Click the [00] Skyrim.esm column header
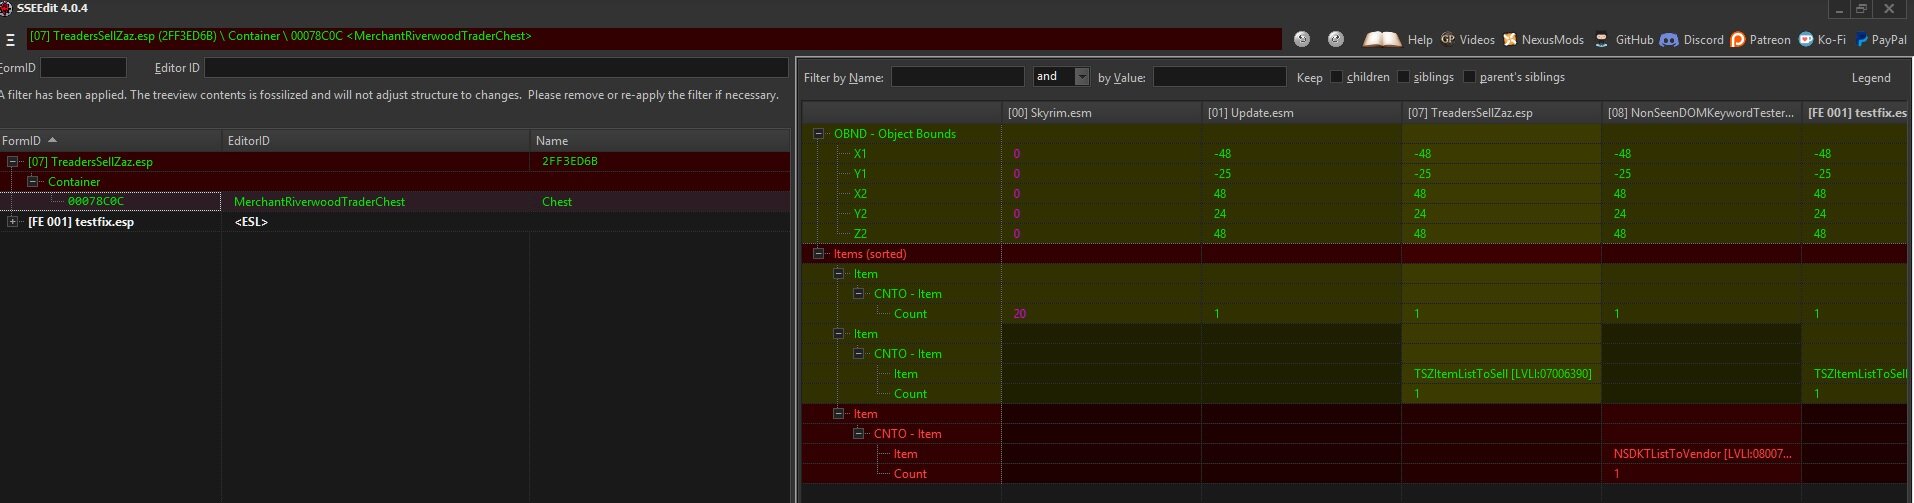This screenshot has width=1914, height=503. [x=1101, y=112]
